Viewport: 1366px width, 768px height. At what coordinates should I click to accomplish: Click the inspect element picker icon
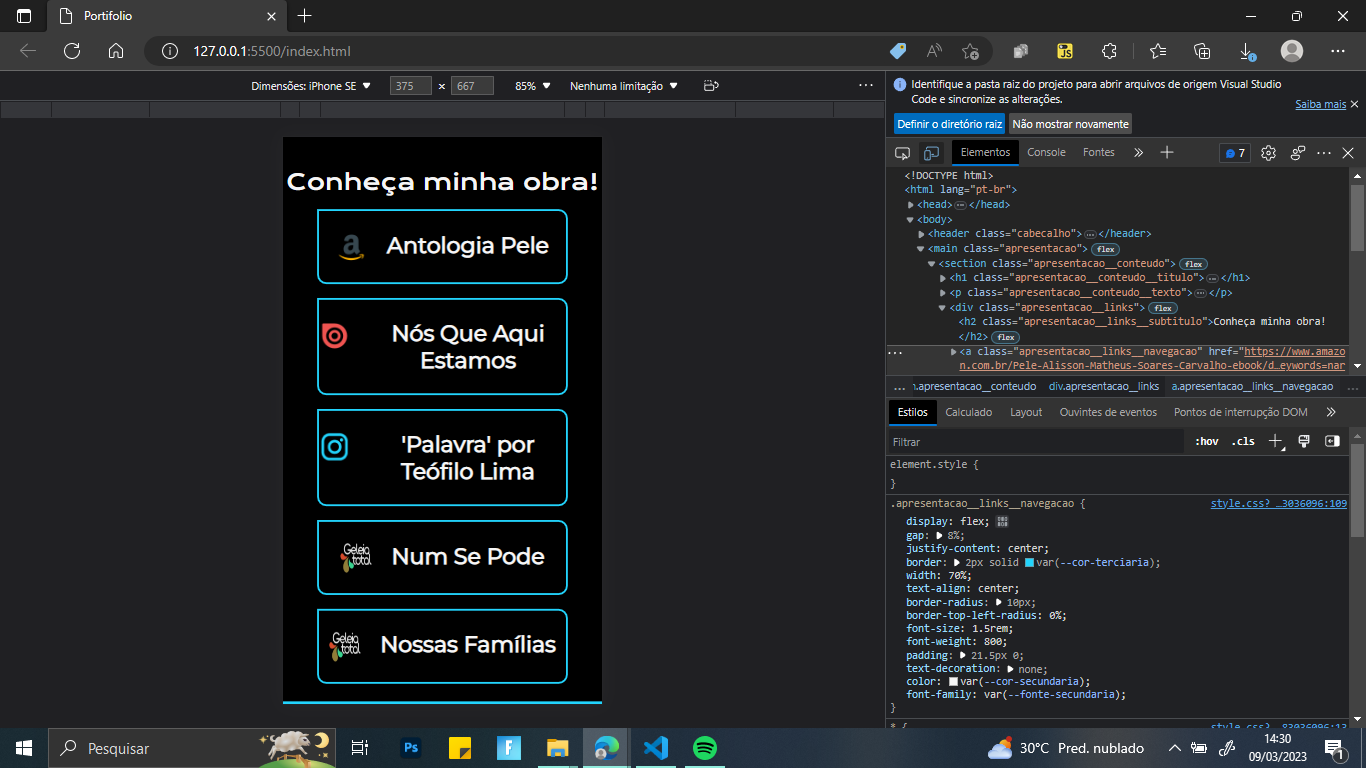[902, 153]
